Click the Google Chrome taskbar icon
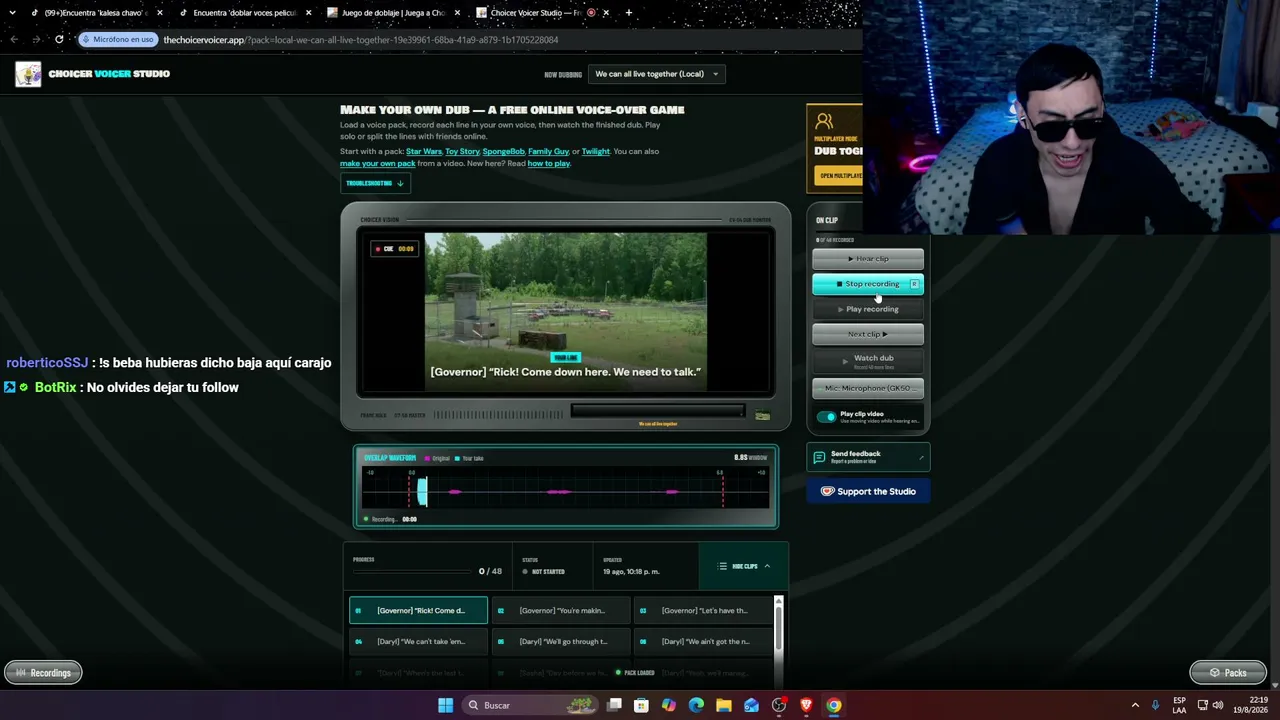 pyautogui.click(x=833, y=705)
